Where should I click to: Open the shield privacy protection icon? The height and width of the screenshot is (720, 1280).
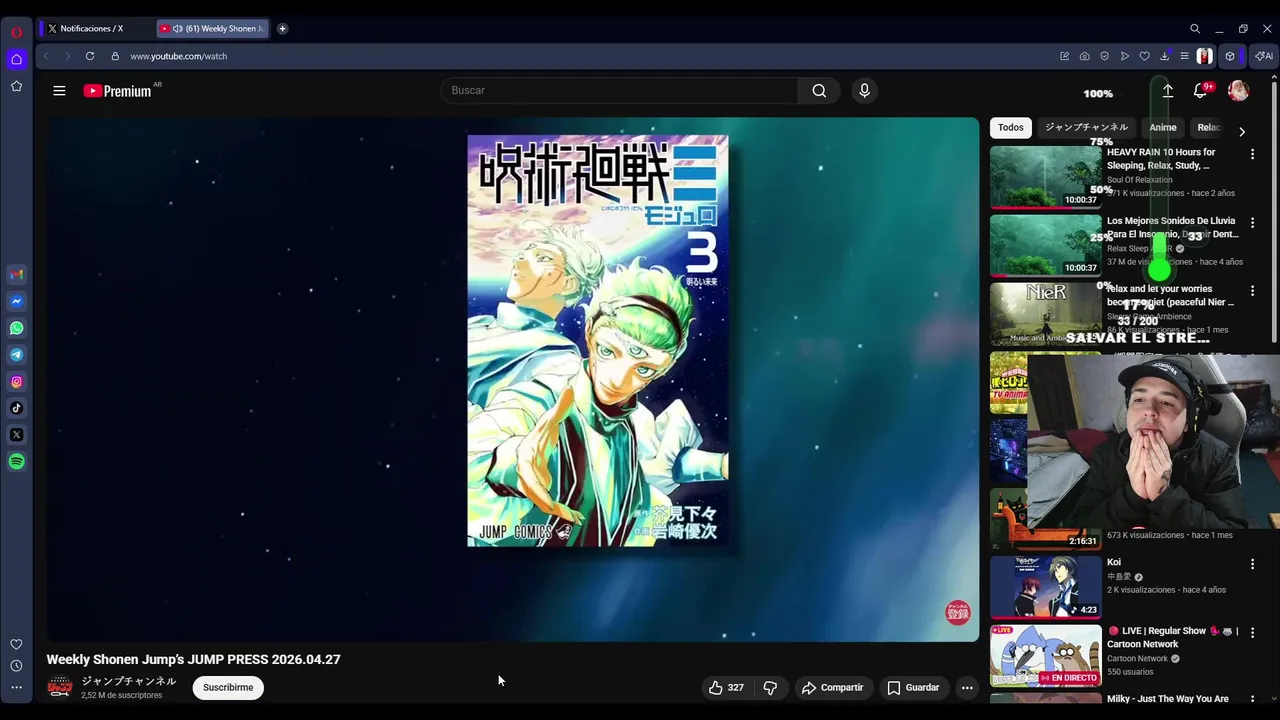[x=1104, y=56]
